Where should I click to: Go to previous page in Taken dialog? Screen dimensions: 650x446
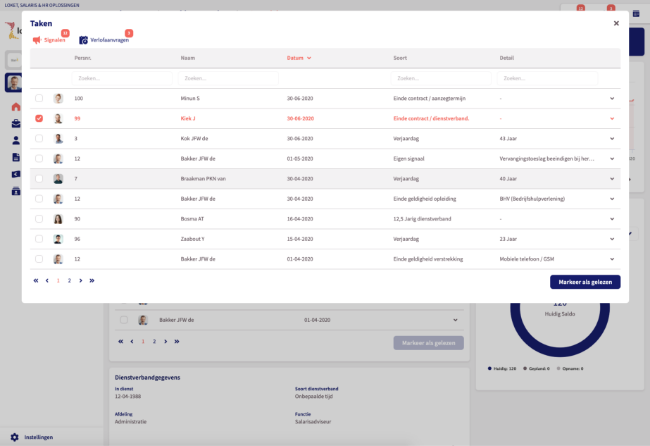[x=47, y=281]
